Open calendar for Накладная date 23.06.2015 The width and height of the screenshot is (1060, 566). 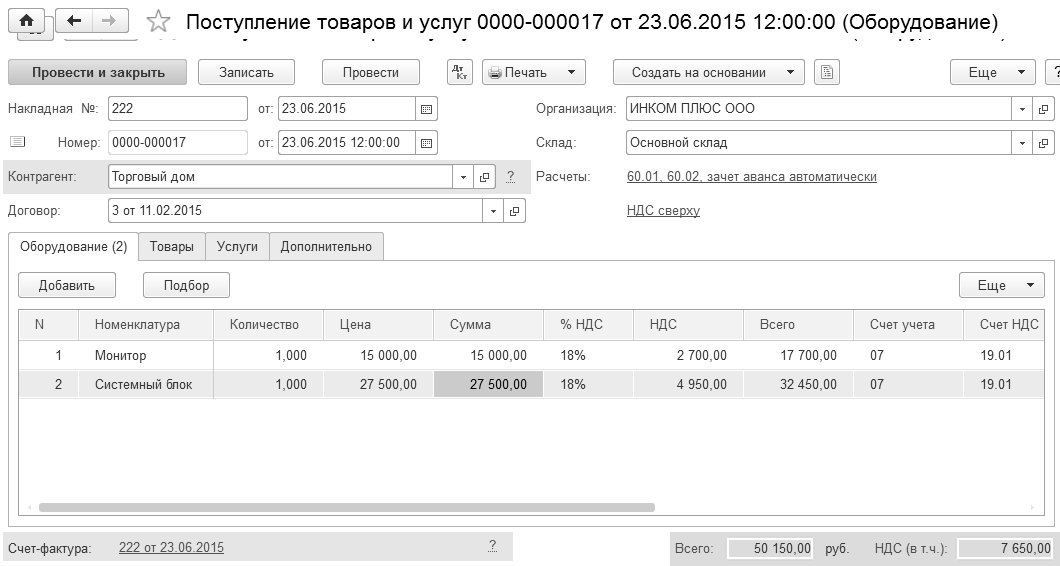(426, 109)
